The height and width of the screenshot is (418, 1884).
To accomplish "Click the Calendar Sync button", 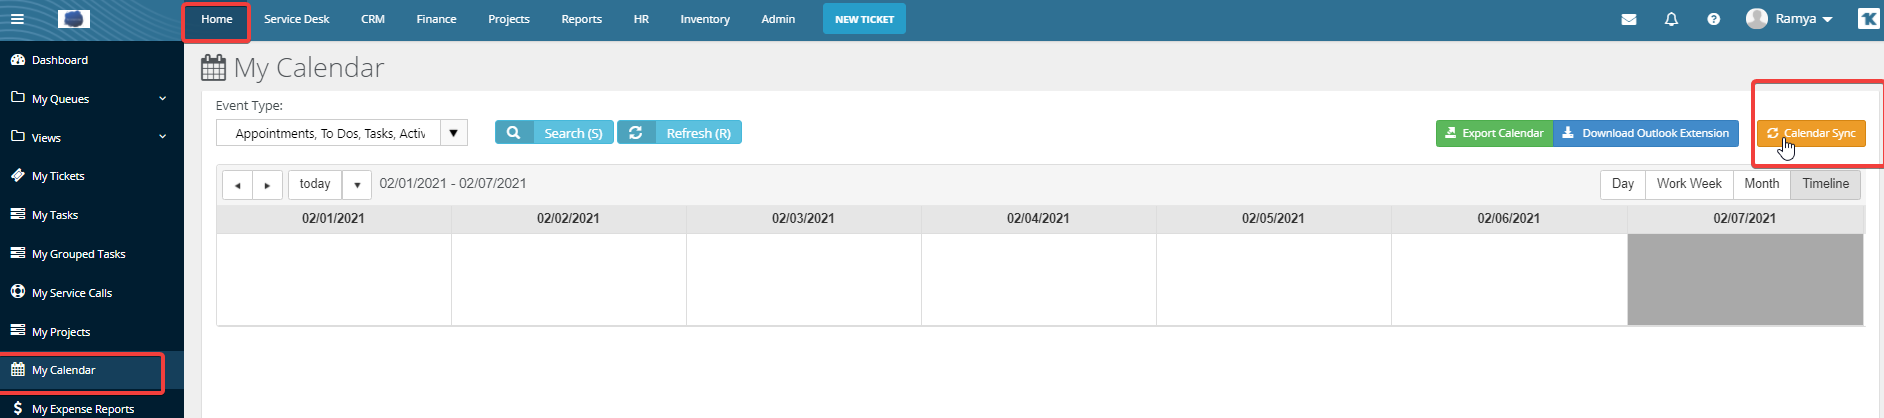I will [x=1811, y=133].
